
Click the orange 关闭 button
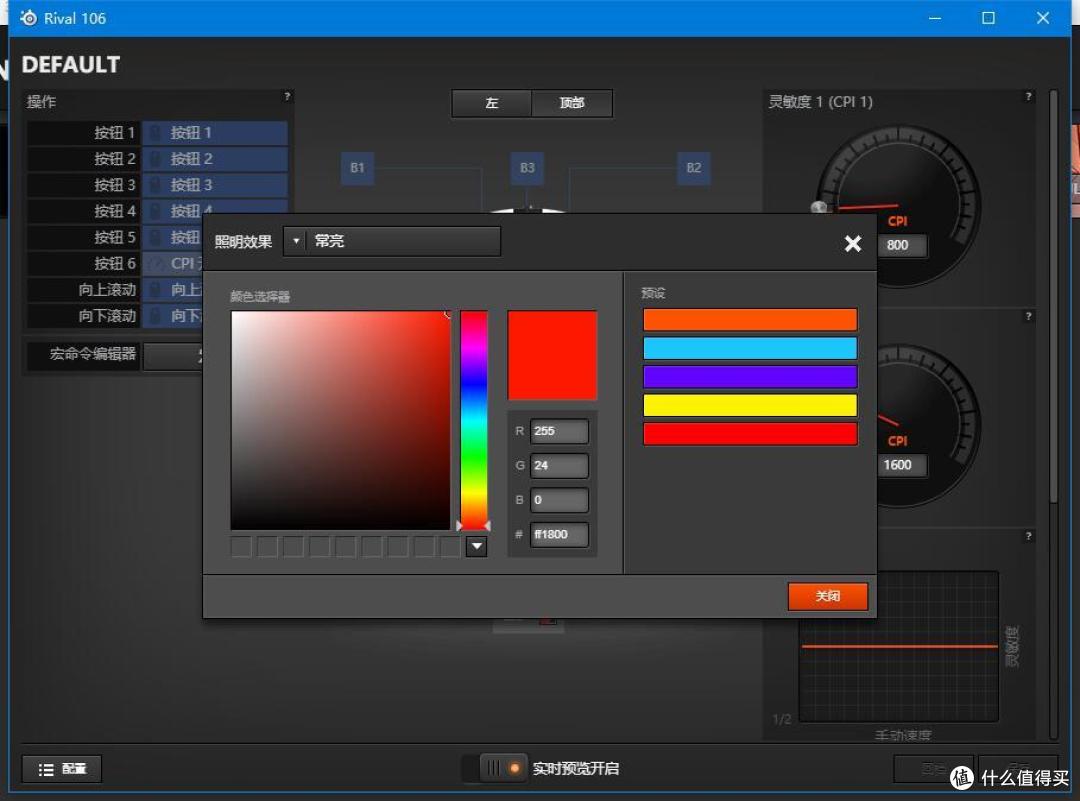pos(827,596)
